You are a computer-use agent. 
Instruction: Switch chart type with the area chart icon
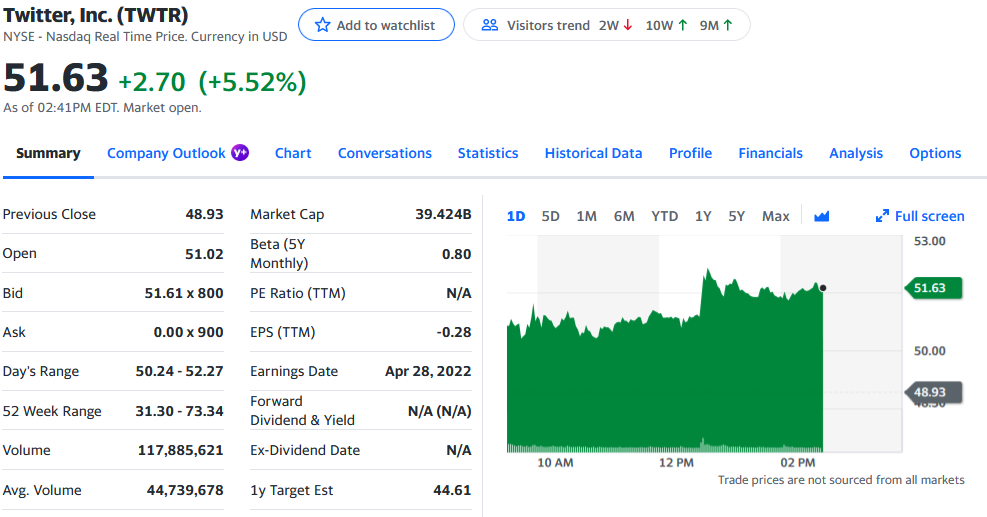[821, 216]
